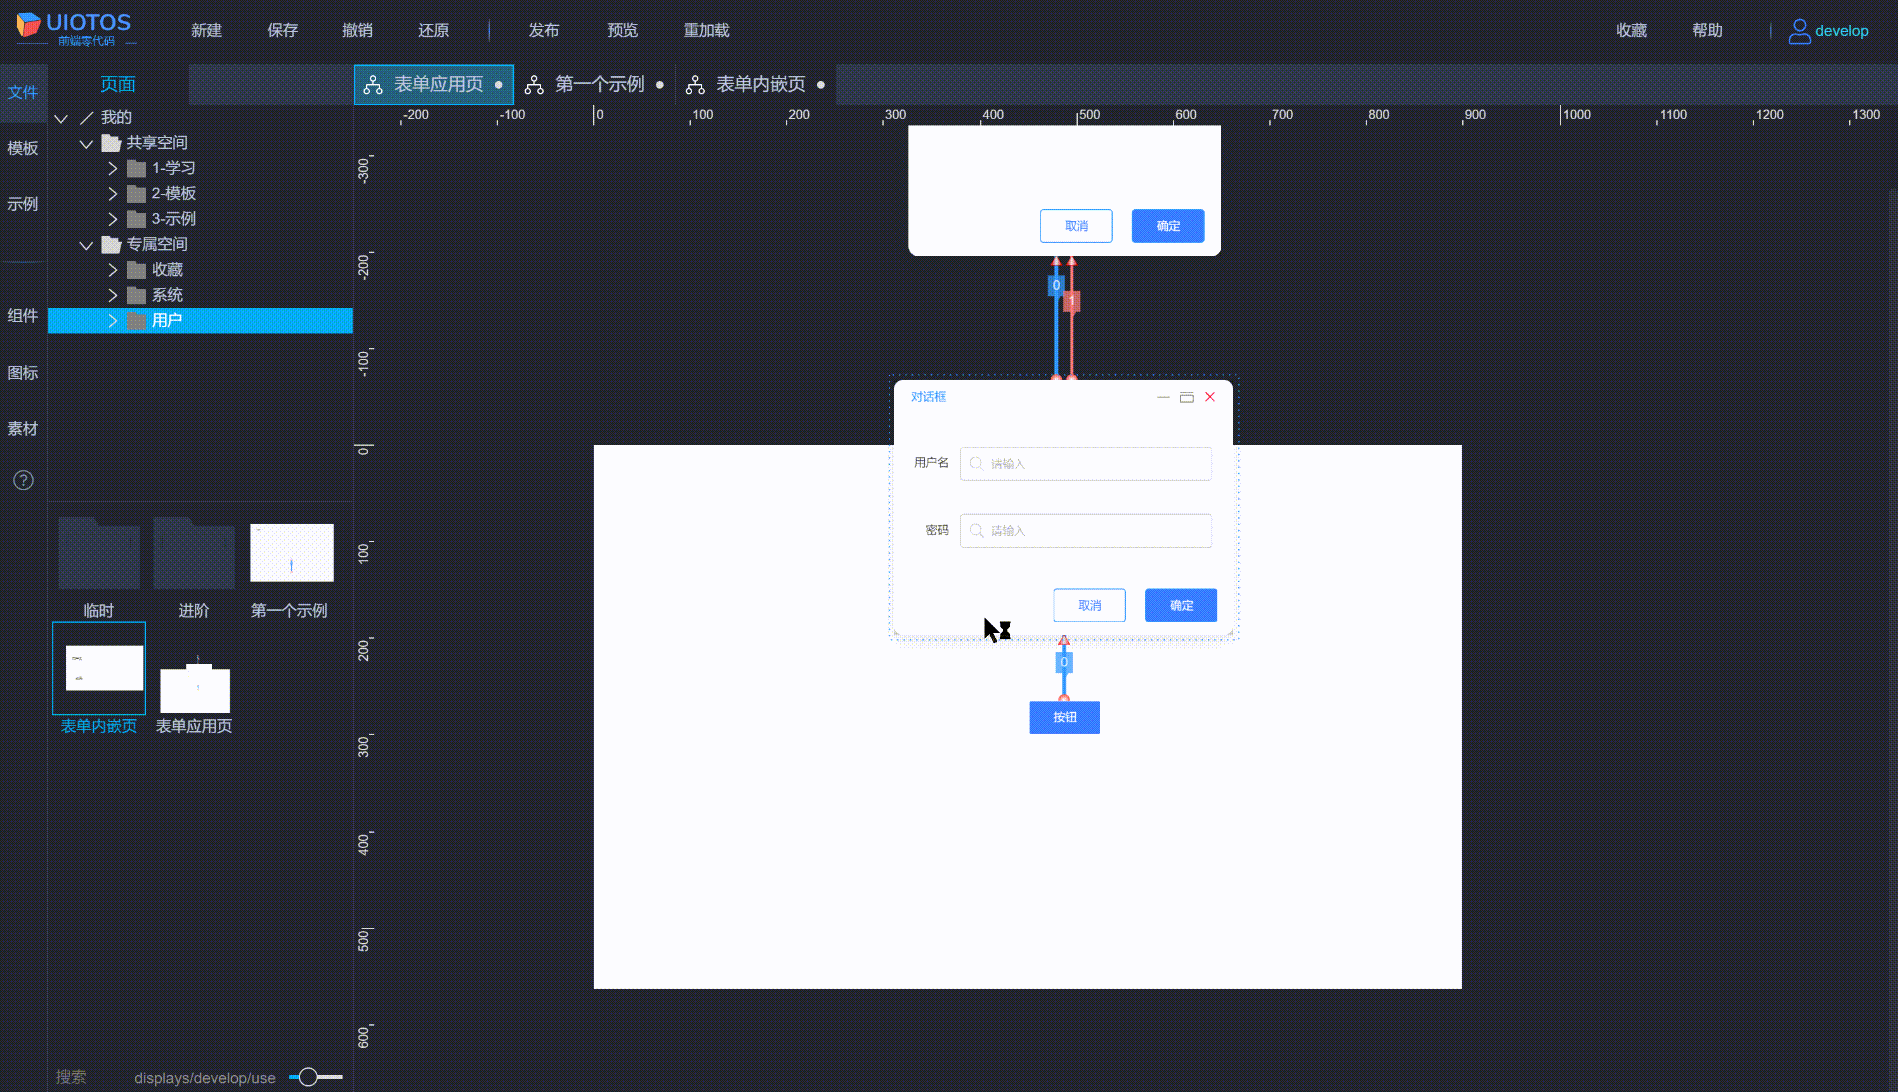Click the blue 按钮 button on canvas

pos(1065,718)
